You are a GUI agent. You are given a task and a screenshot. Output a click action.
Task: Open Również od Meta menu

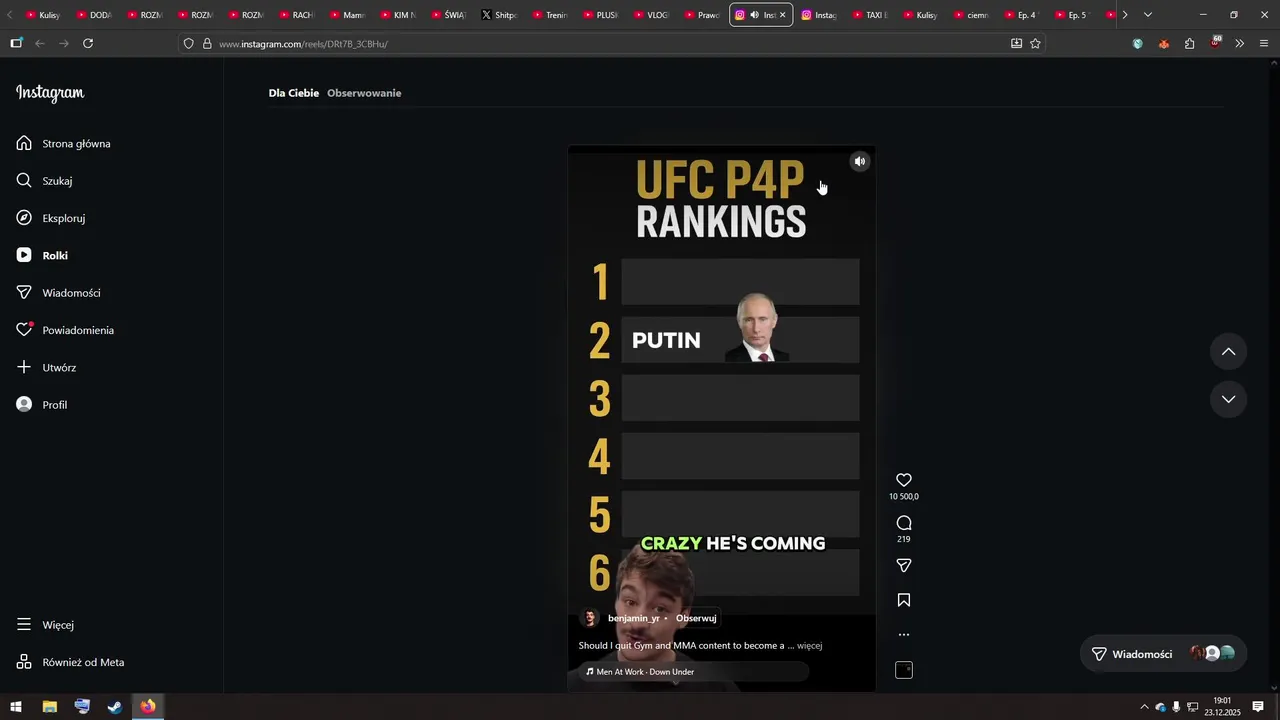pyautogui.click(x=70, y=662)
